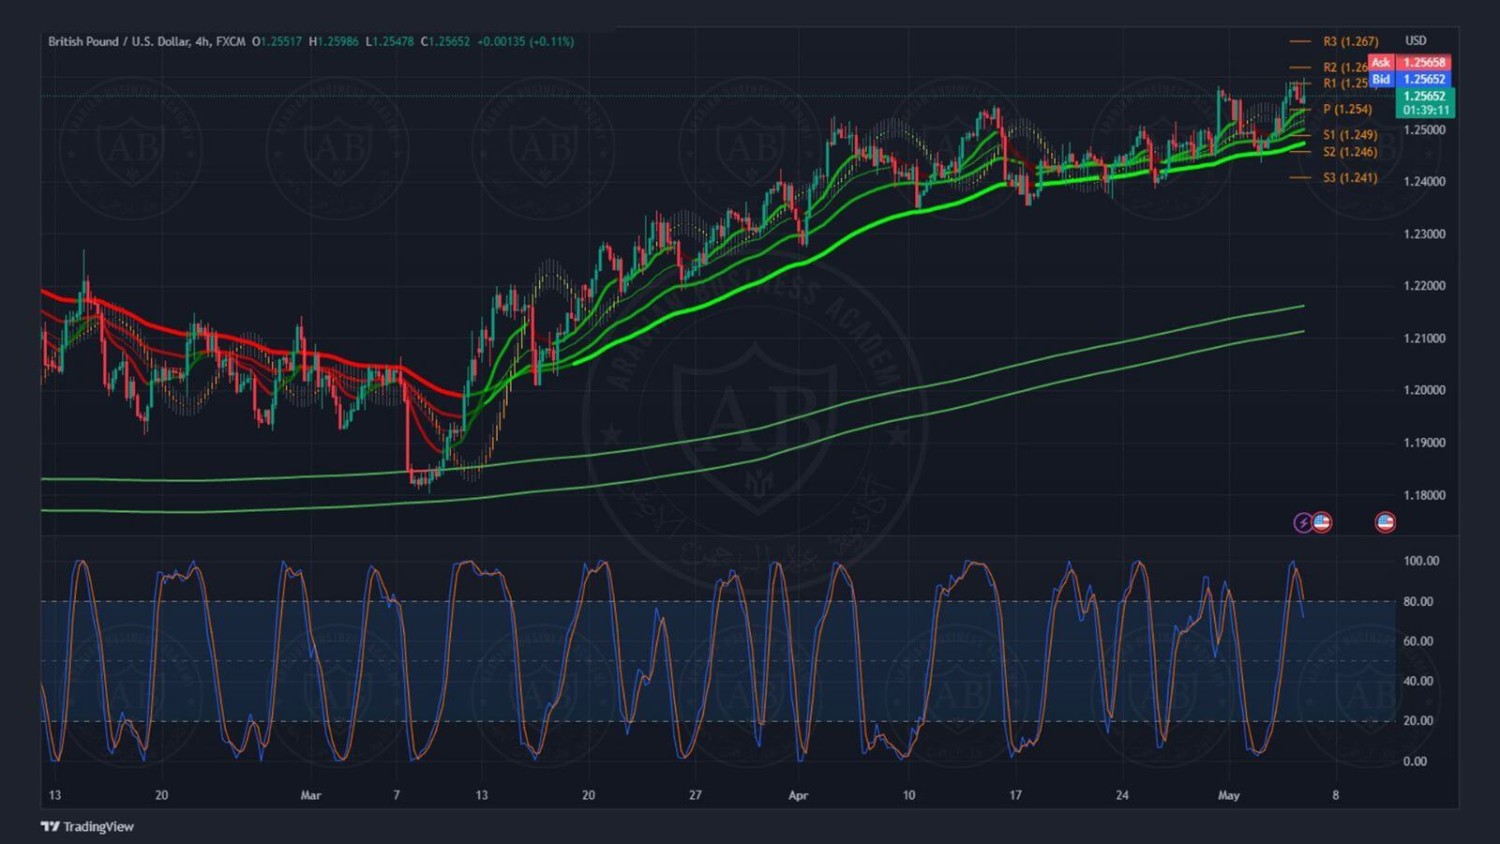
Task: Click the low value L1.25478
Action: coord(390,41)
